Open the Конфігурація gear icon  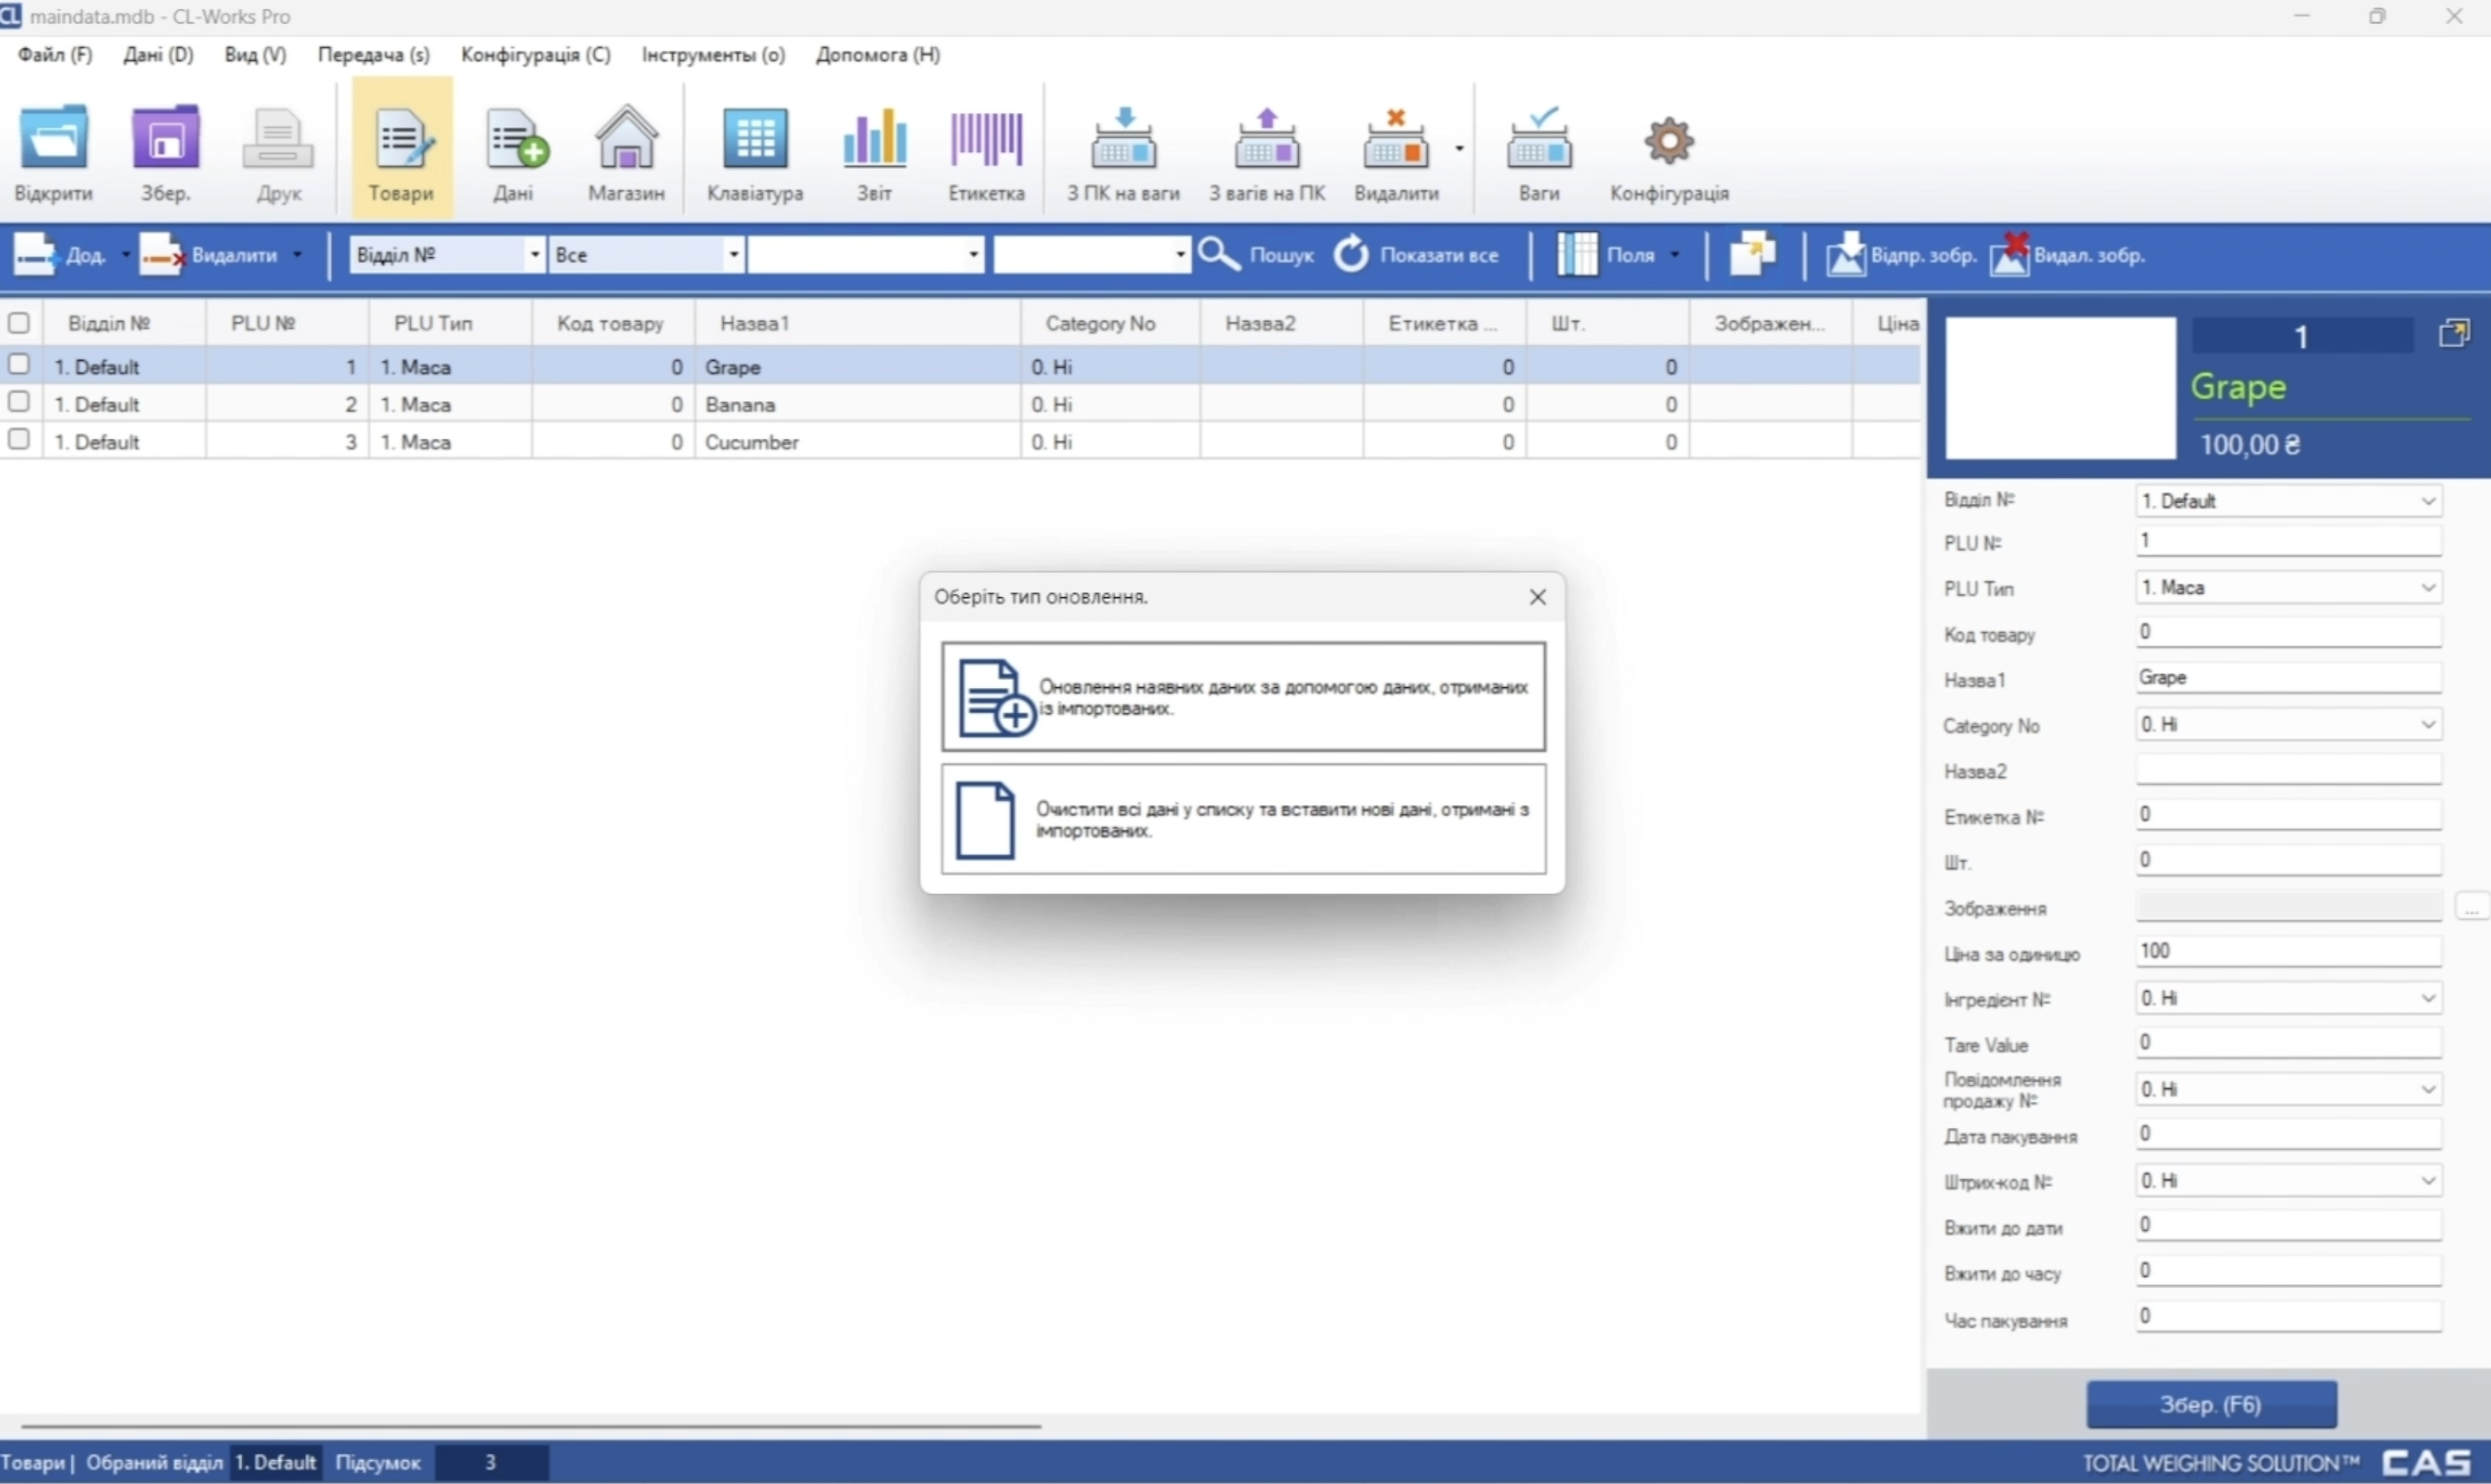[1668, 141]
